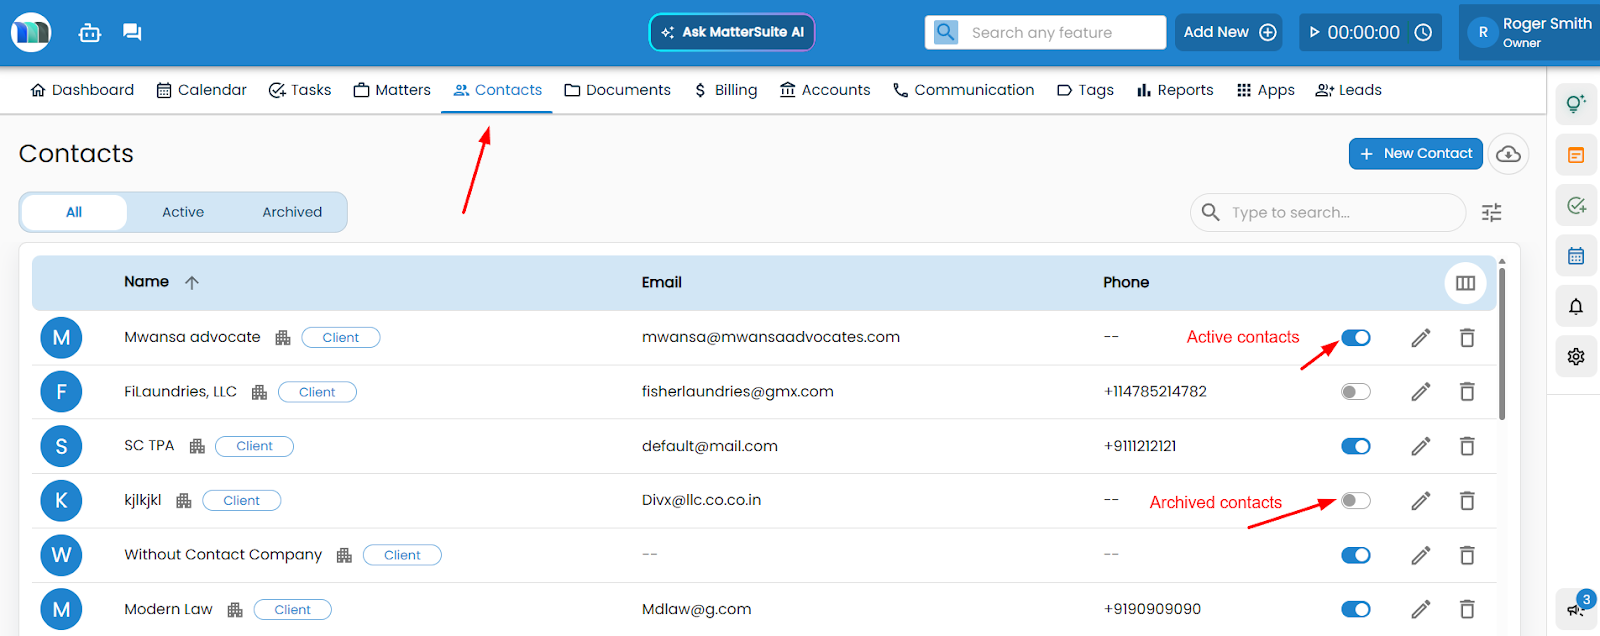Enable the FiLaundries, LLC contact toggle
The width and height of the screenshot is (1600, 636).
point(1355,392)
